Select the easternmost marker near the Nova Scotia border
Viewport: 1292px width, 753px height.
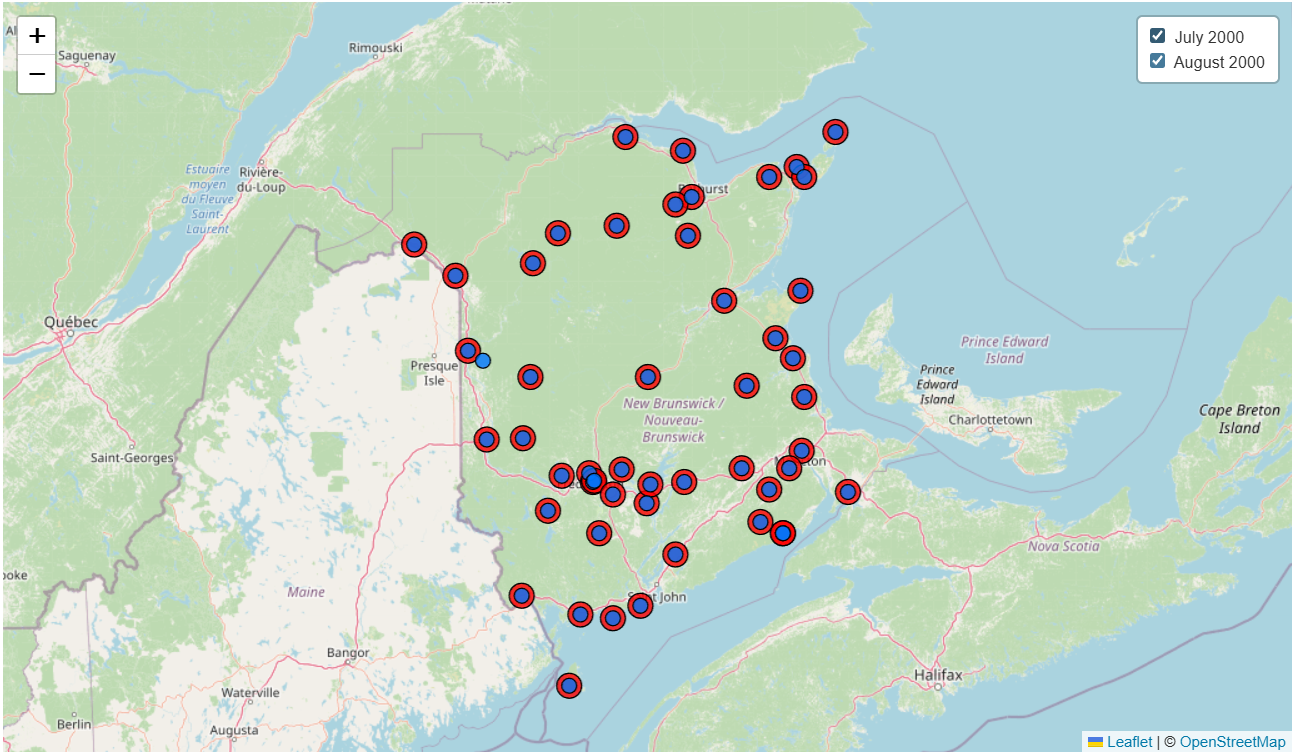click(848, 491)
